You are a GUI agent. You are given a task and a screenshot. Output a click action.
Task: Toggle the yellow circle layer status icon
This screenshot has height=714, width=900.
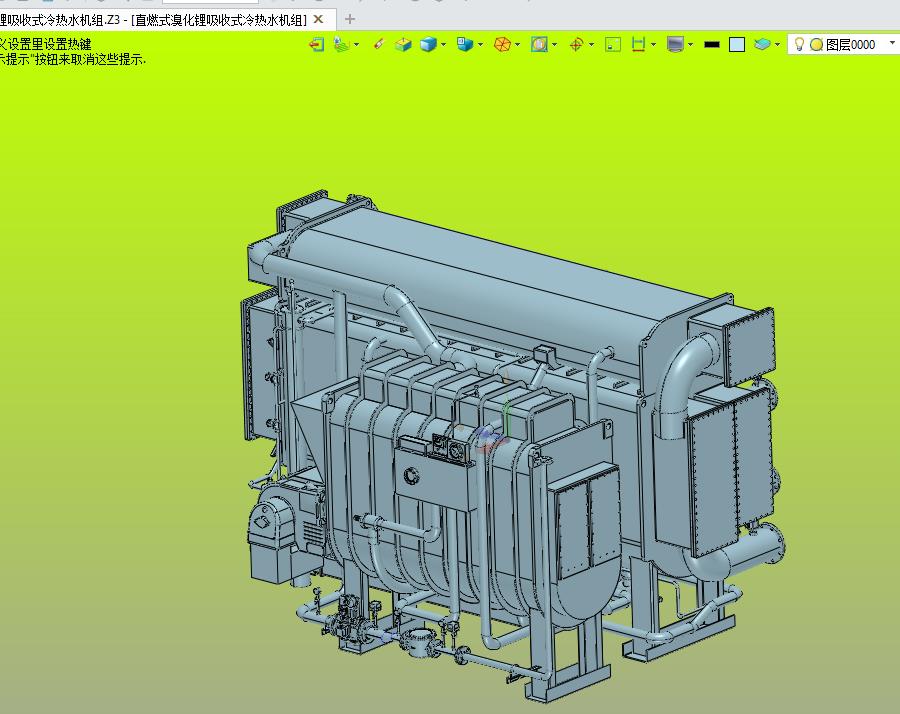click(816, 44)
